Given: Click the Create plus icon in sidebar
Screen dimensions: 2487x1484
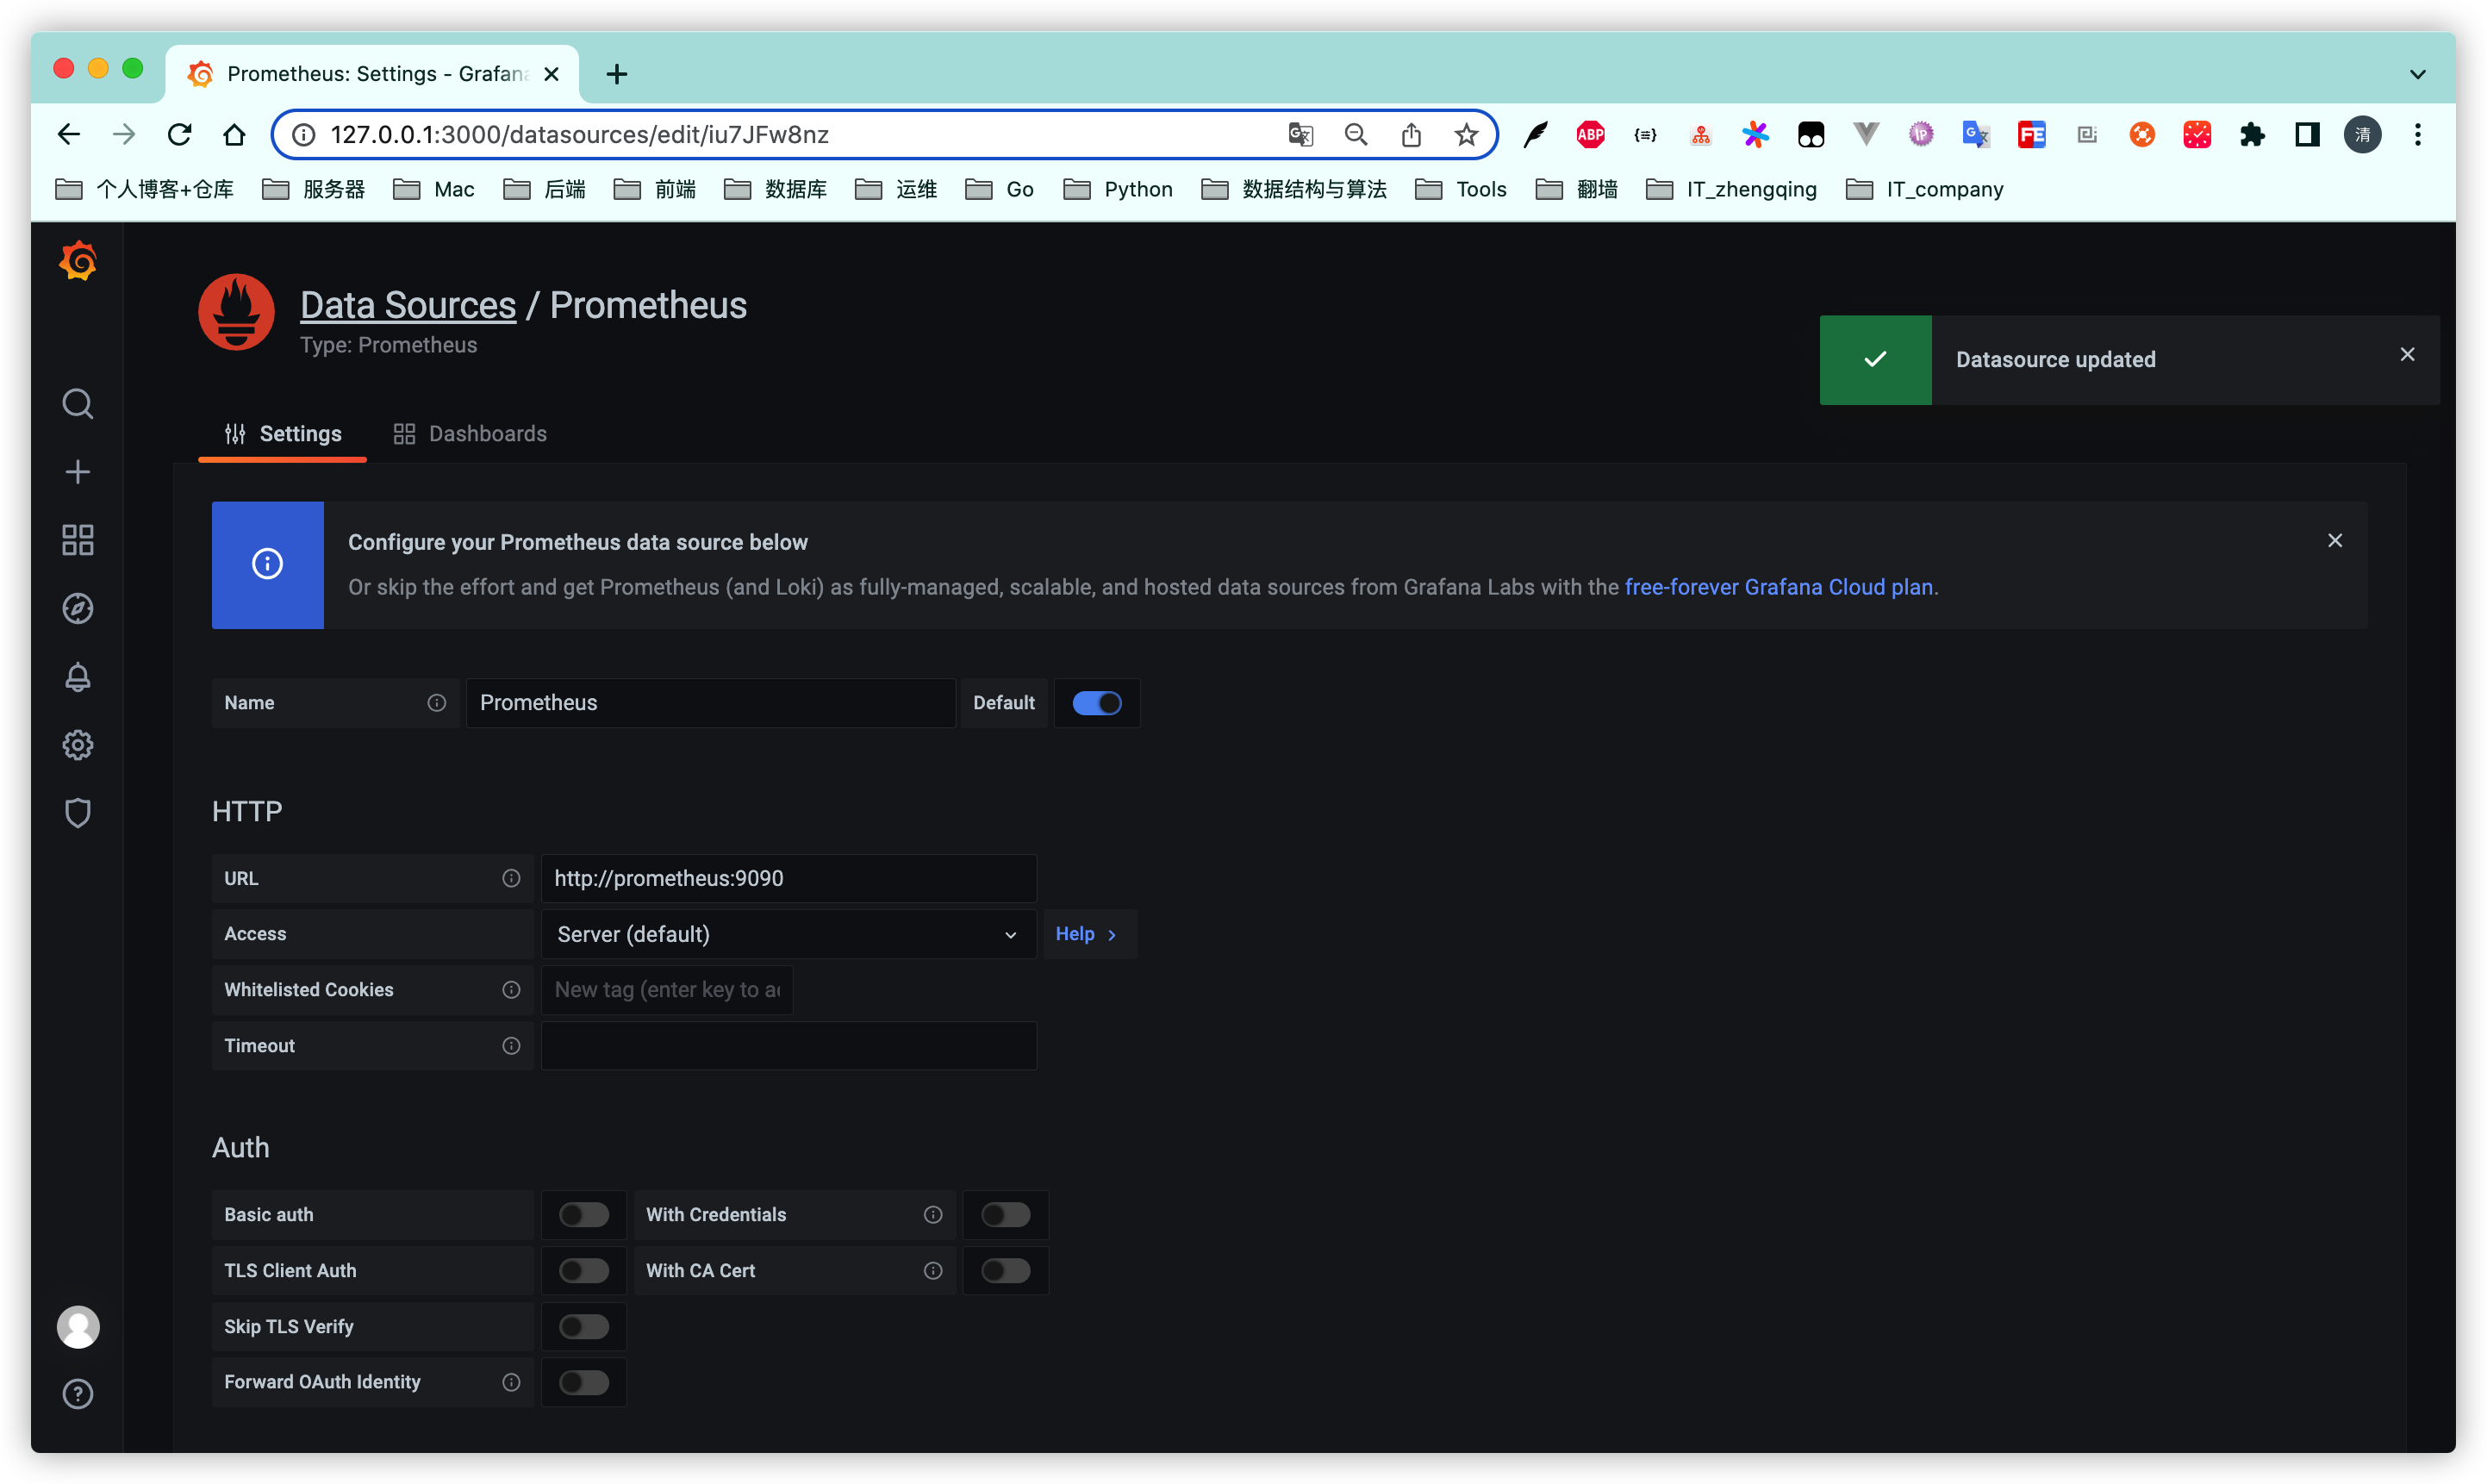Looking at the screenshot, I should [x=77, y=472].
